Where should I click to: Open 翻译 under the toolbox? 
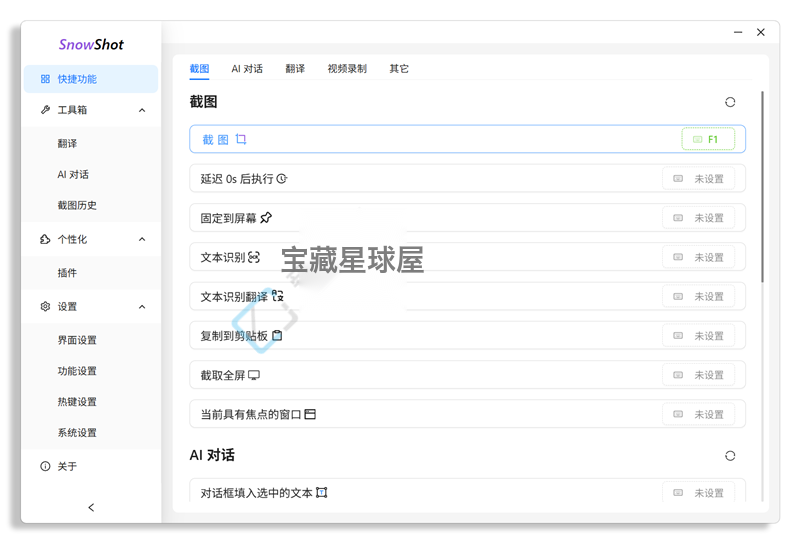(67, 143)
